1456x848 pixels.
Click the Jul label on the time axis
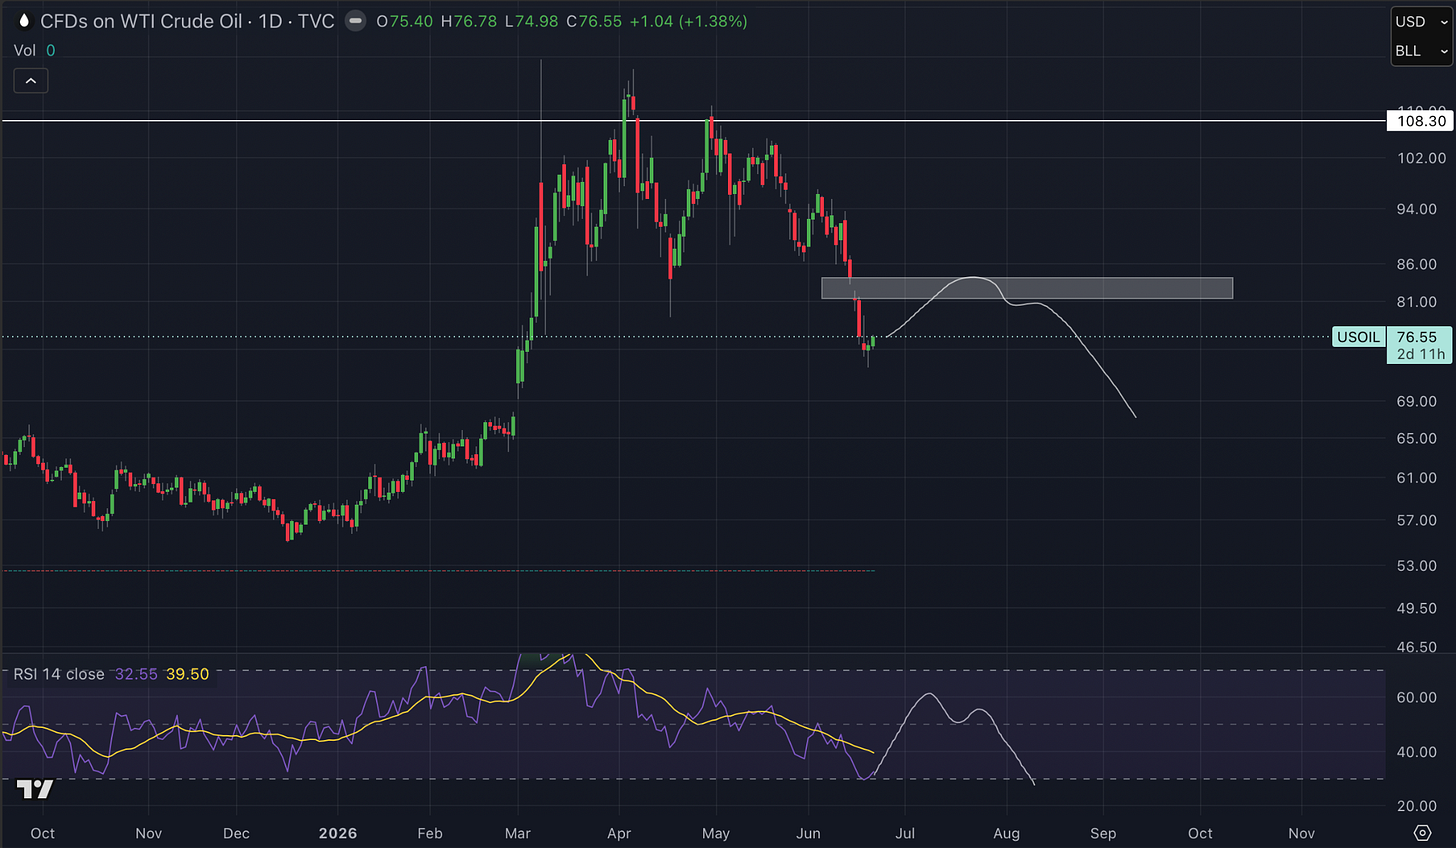click(x=905, y=833)
